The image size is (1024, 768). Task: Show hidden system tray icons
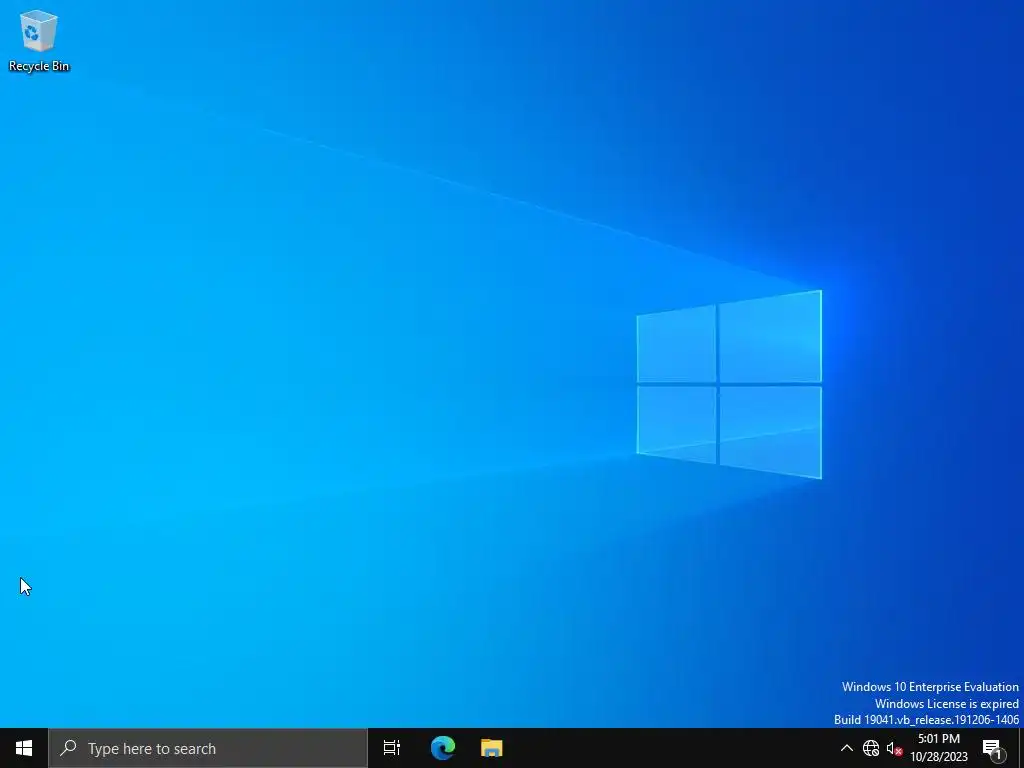[846, 748]
